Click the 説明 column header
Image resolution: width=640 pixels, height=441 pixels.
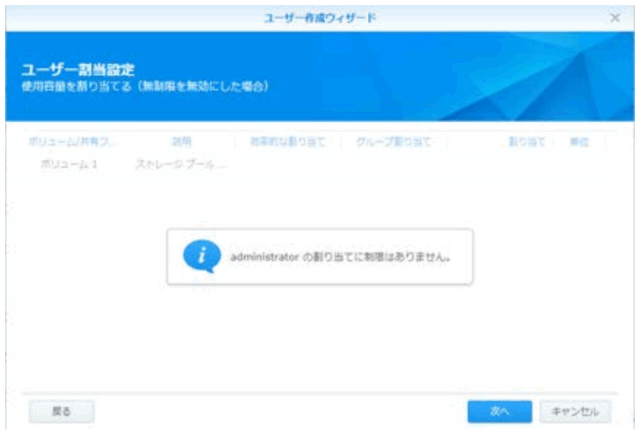(x=181, y=142)
